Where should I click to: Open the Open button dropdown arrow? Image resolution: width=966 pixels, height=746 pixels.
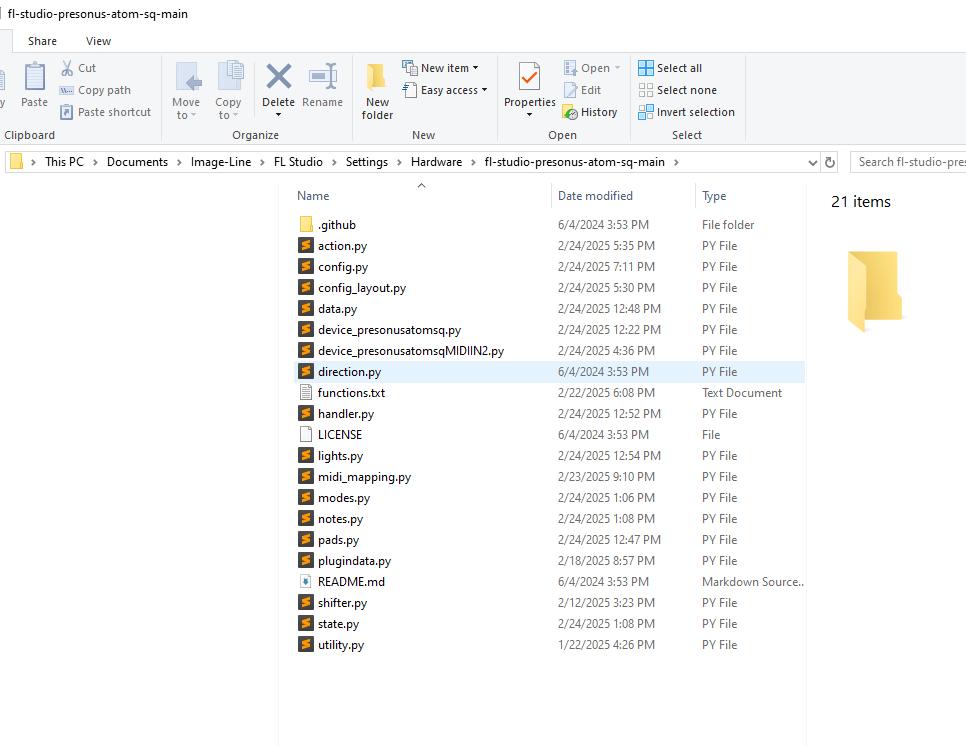(617, 68)
